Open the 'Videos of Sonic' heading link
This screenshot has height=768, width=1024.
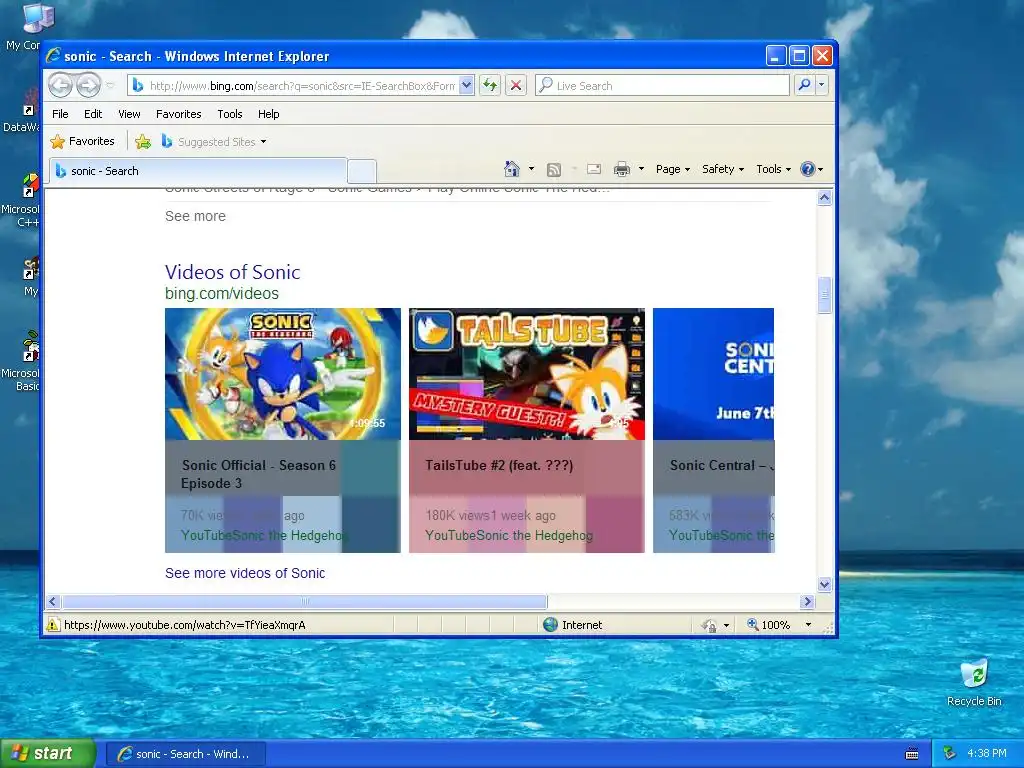pos(232,272)
